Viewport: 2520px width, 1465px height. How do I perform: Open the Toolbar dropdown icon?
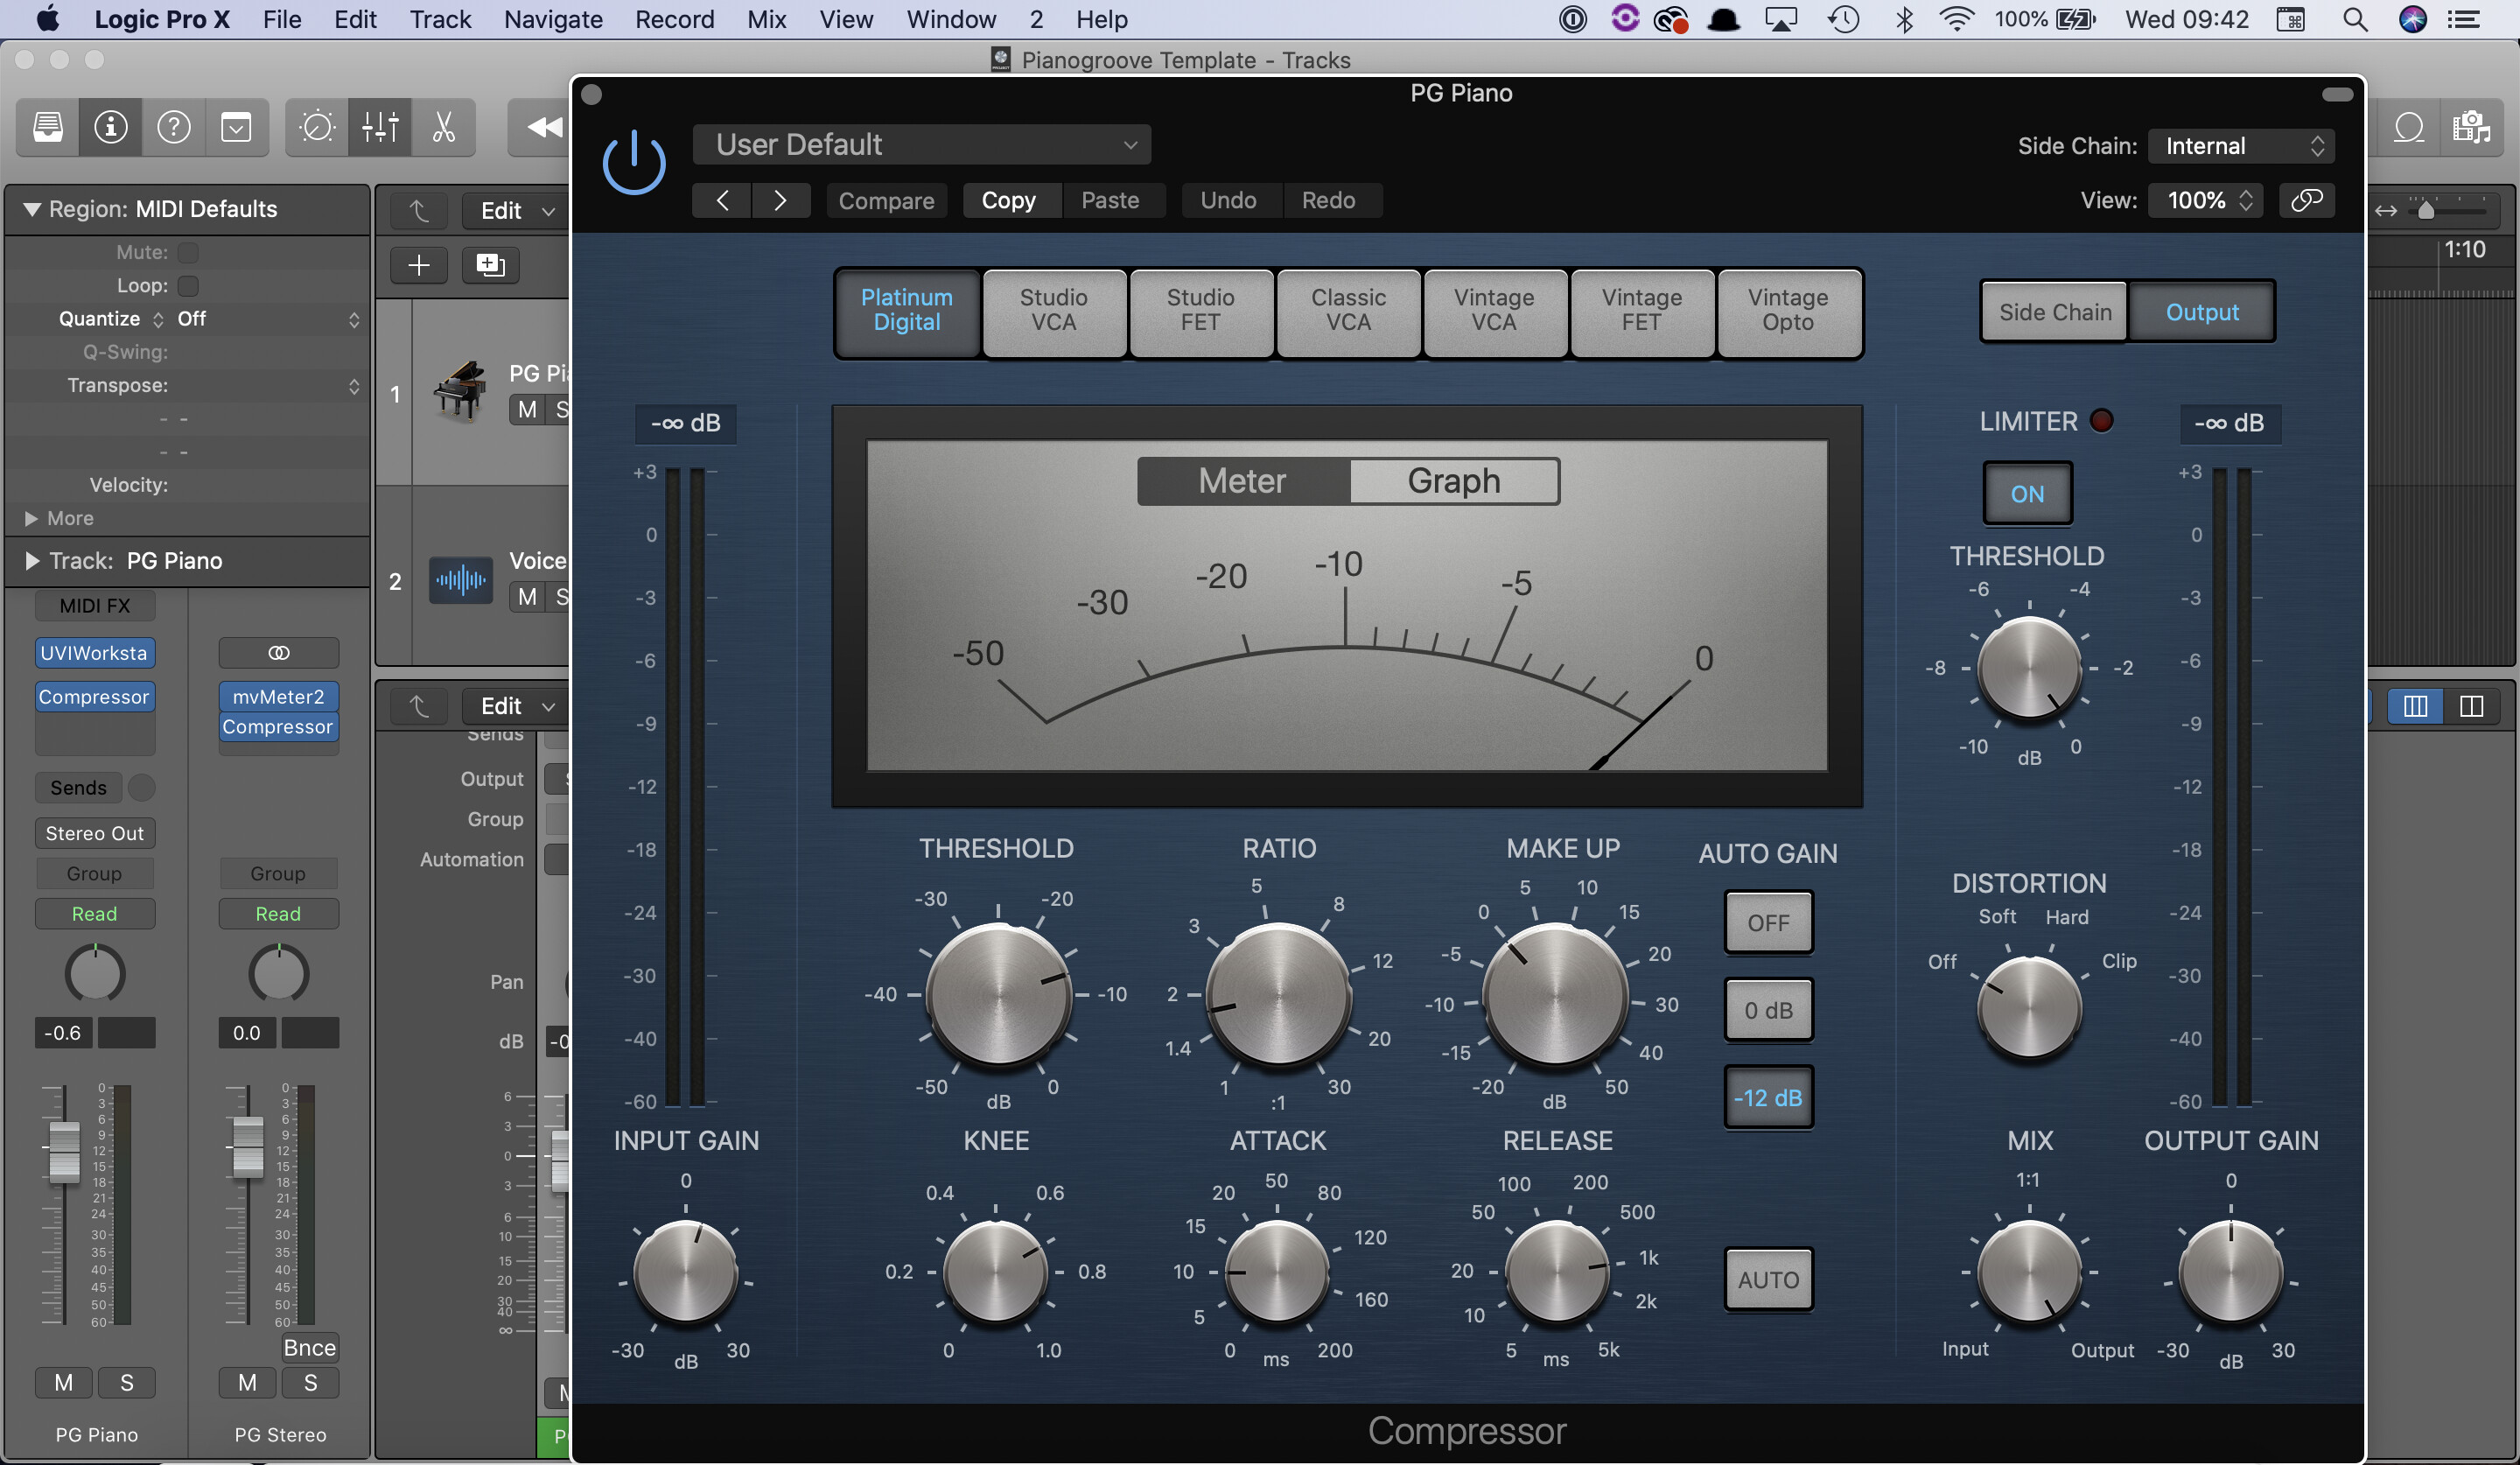click(x=236, y=127)
